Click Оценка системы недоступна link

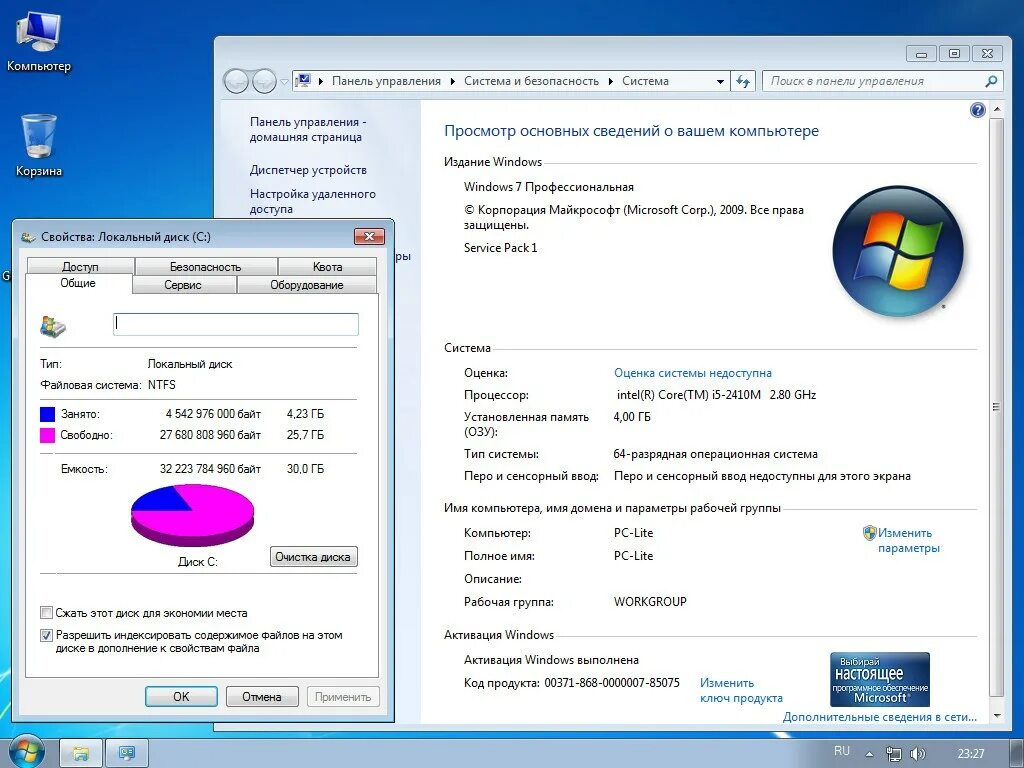tap(693, 373)
